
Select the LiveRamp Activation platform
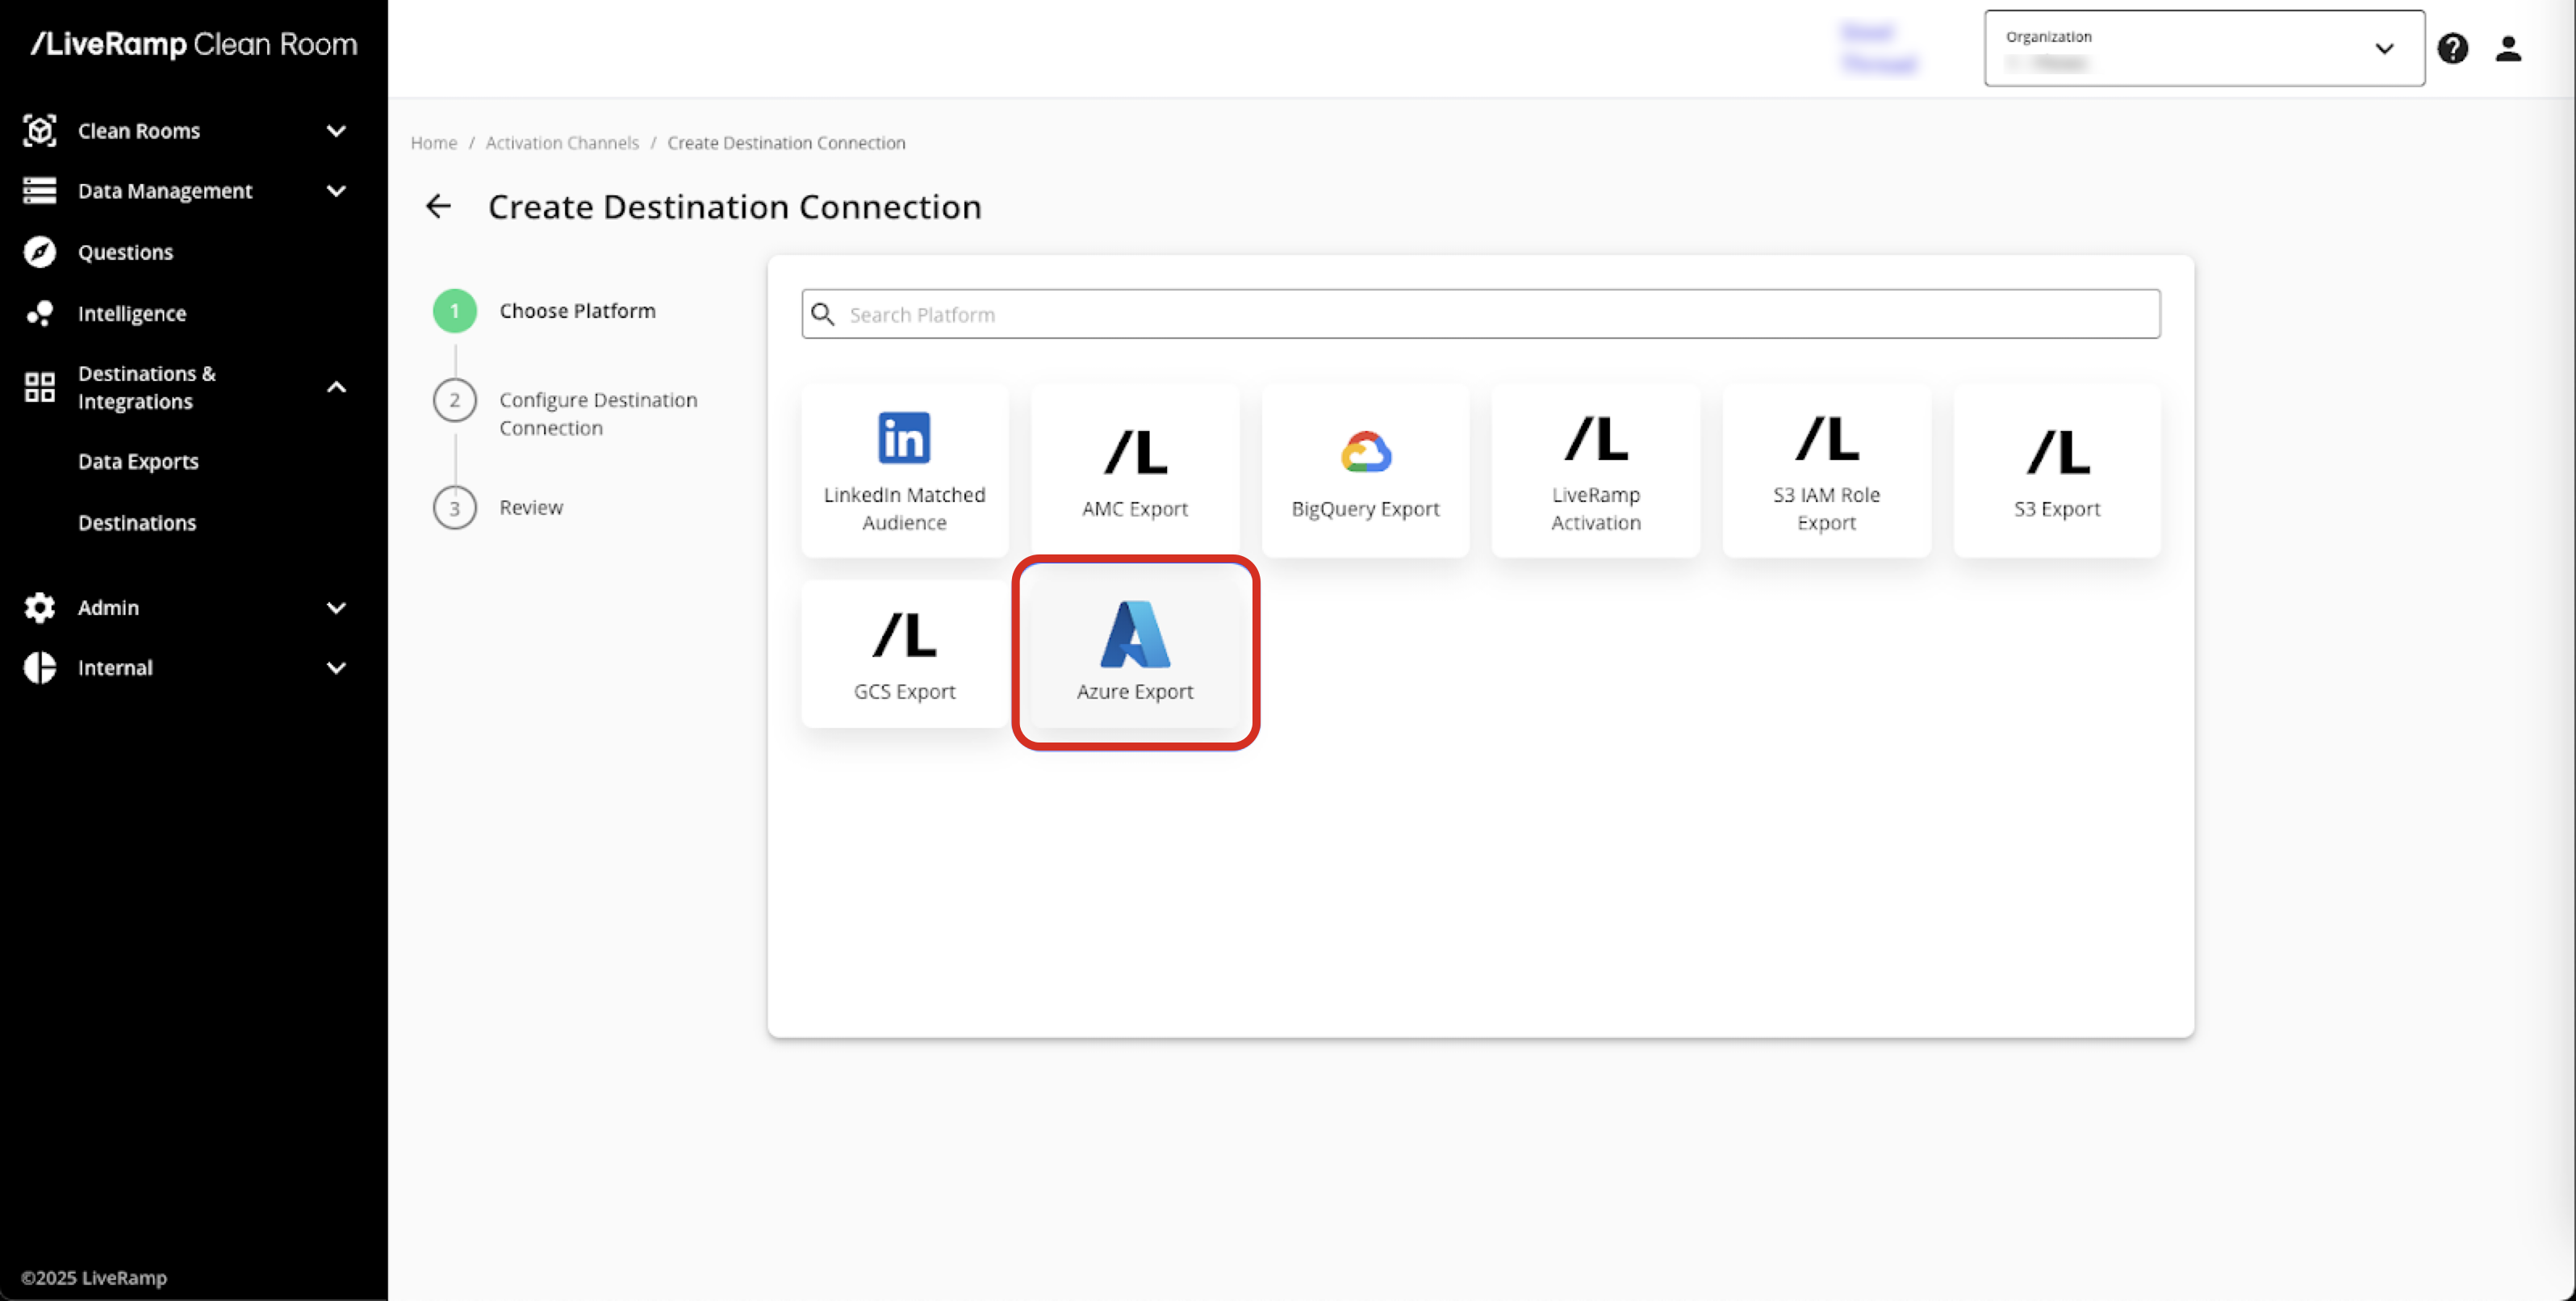click(1595, 470)
